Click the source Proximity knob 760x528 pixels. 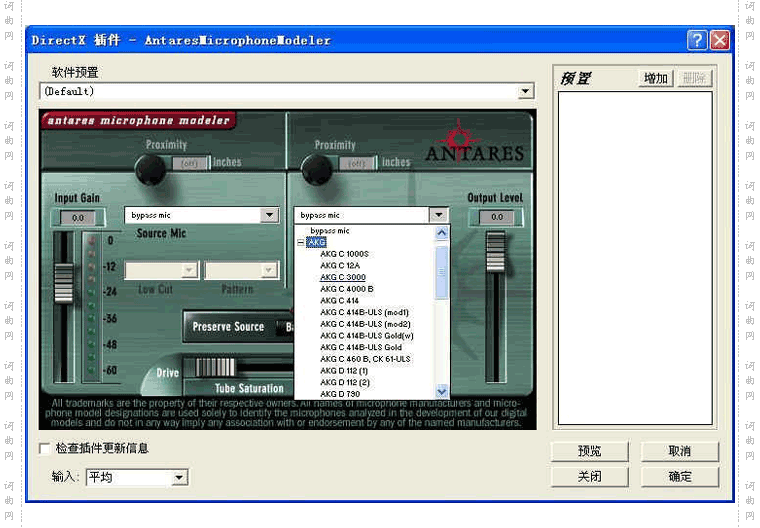[x=151, y=170]
